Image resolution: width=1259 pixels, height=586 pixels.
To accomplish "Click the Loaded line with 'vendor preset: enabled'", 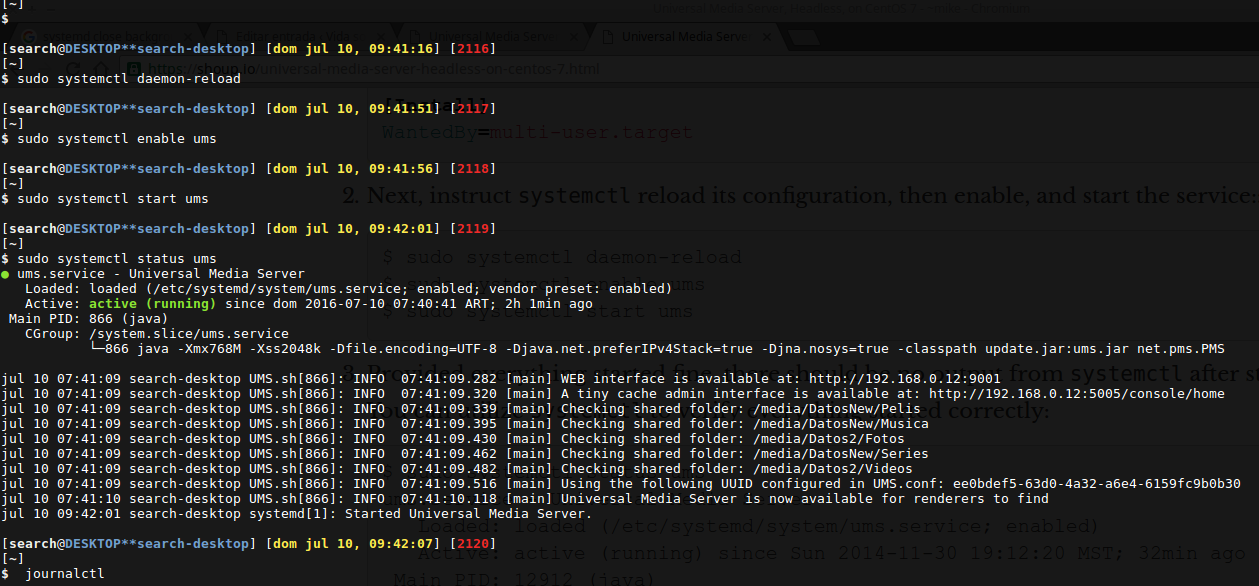I will tap(348, 288).
